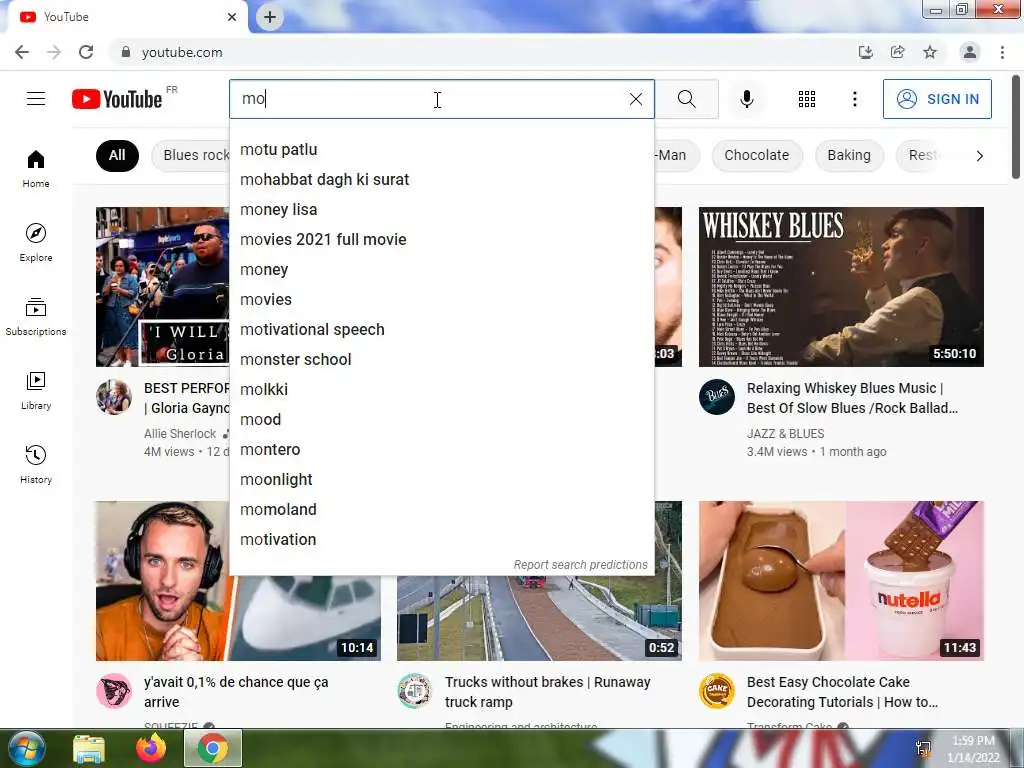Viewport: 1024px width, 768px height.
Task: Select "mohabbat dagh ki surat" suggestion
Action: (441, 180)
